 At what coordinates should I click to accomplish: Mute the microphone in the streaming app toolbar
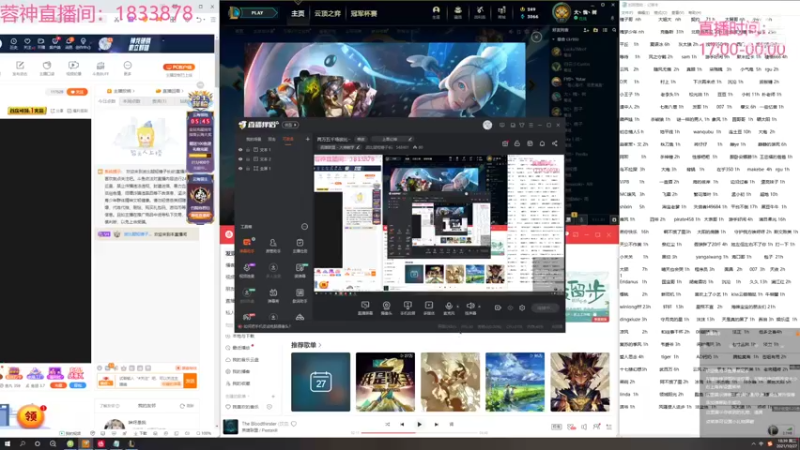448,306
